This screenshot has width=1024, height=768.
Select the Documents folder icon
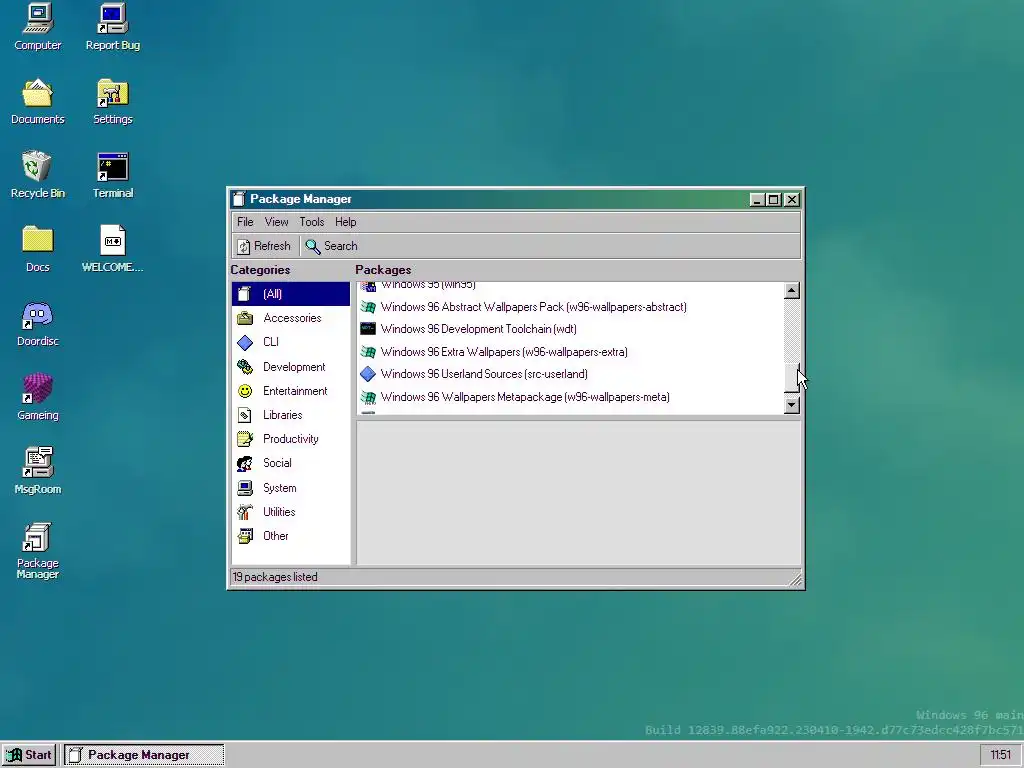pos(37,101)
